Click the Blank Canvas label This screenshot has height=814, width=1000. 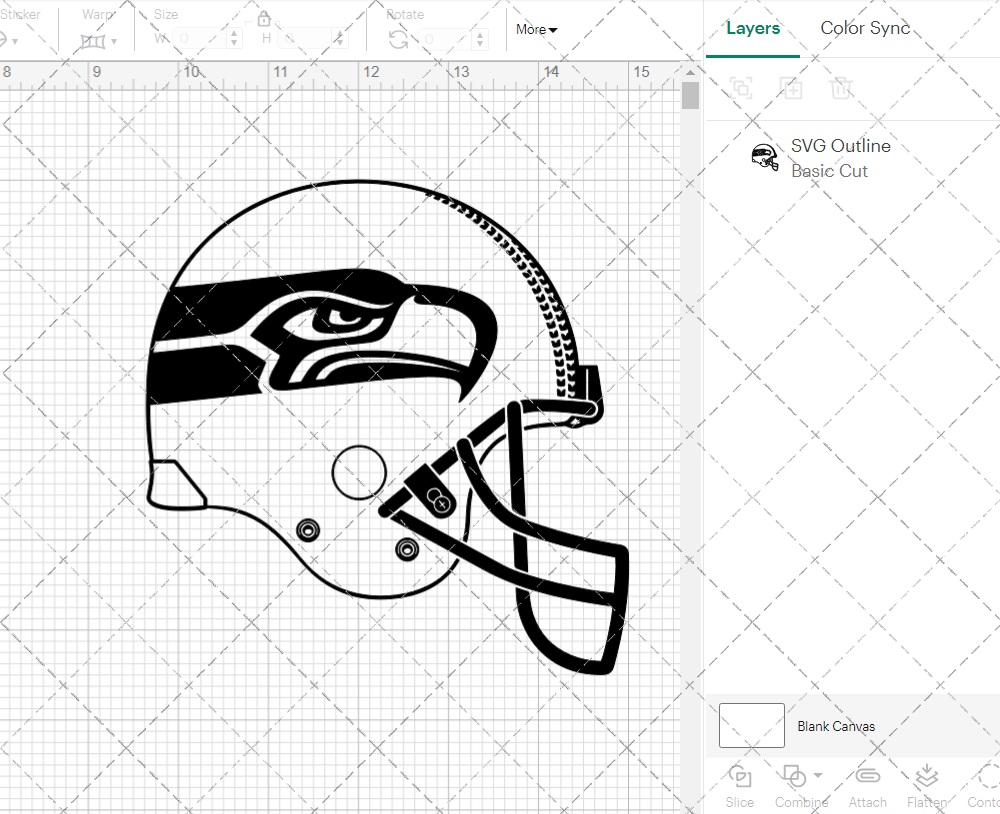[x=835, y=726]
